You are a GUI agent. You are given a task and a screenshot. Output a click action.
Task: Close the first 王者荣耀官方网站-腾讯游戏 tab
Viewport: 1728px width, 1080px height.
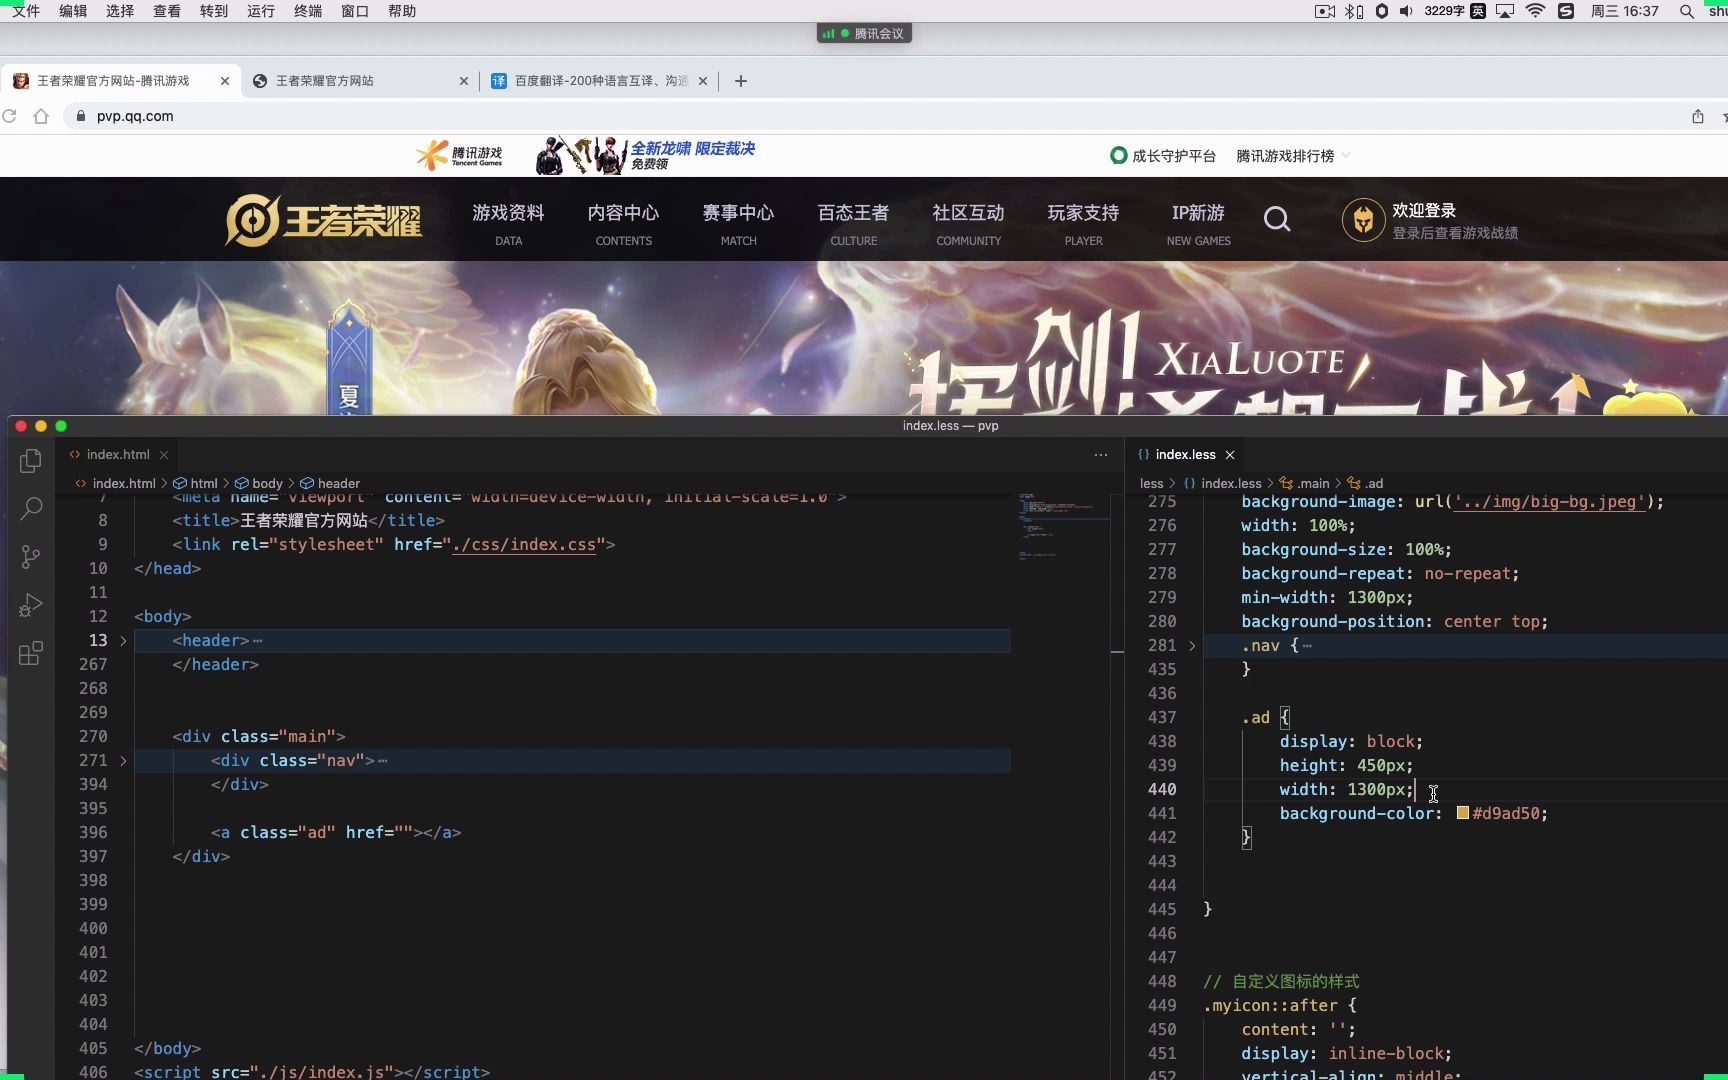point(225,81)
